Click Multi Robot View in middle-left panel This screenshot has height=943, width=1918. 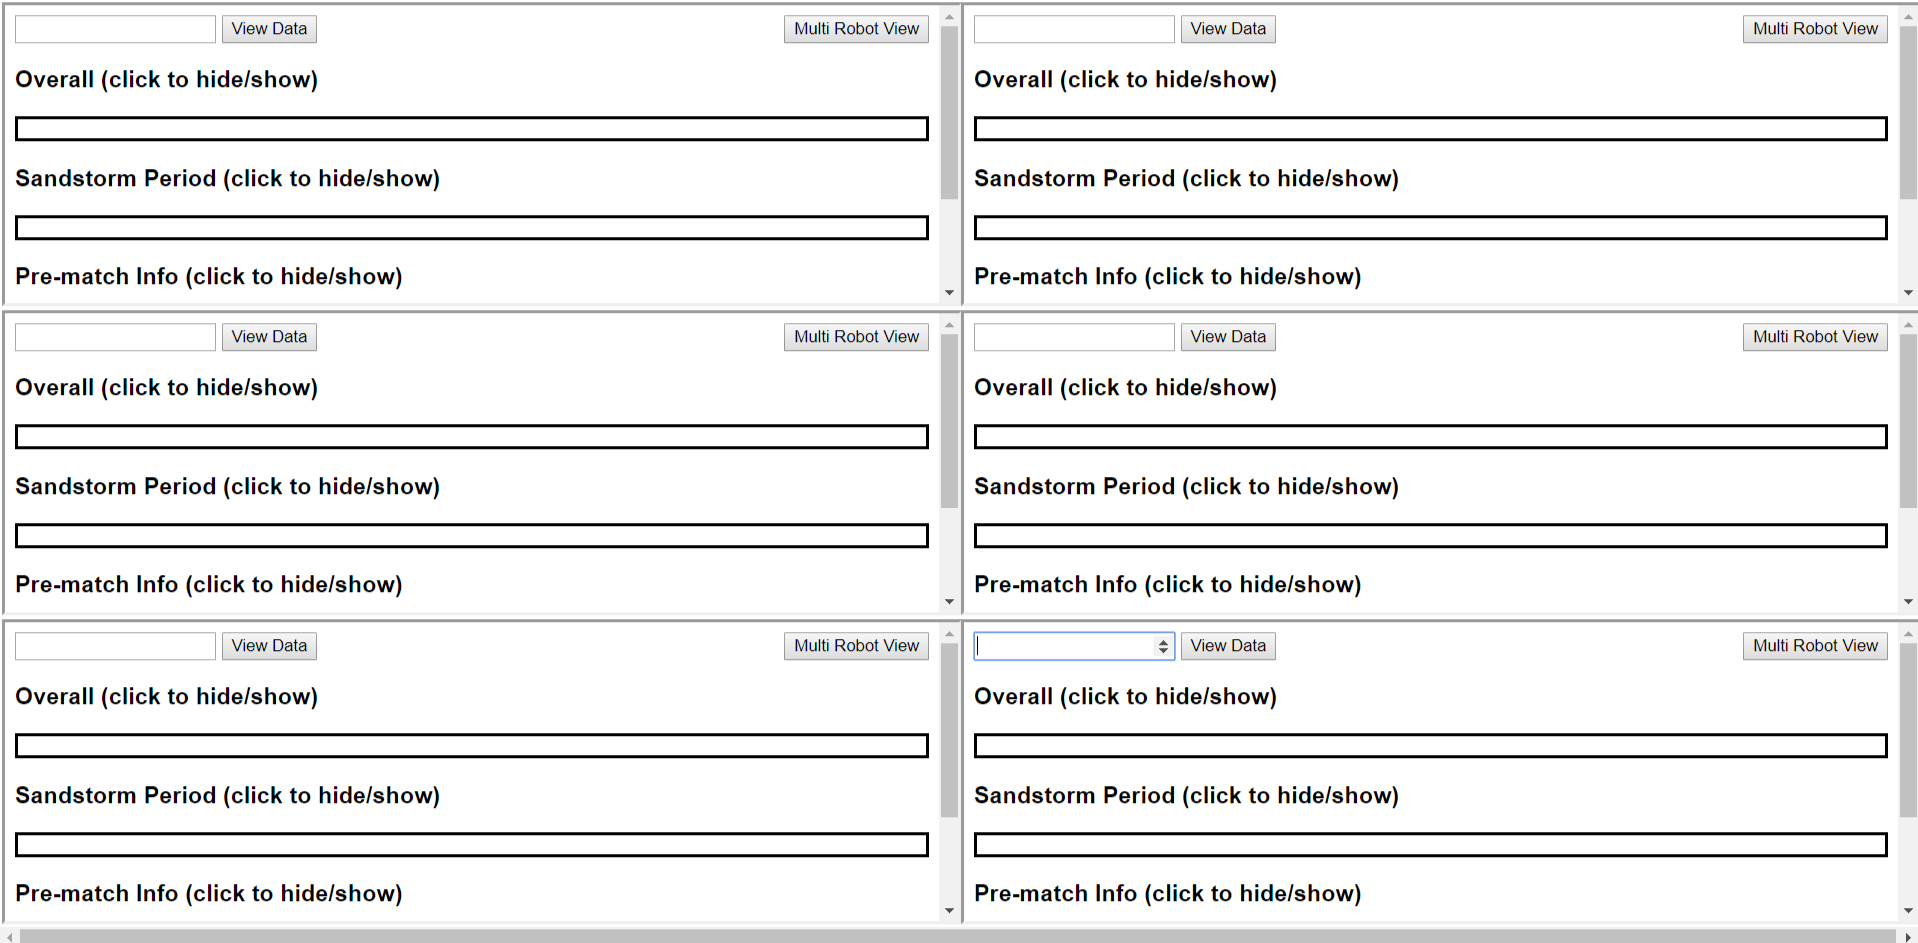pyautogui.click(x=856, y=337)
